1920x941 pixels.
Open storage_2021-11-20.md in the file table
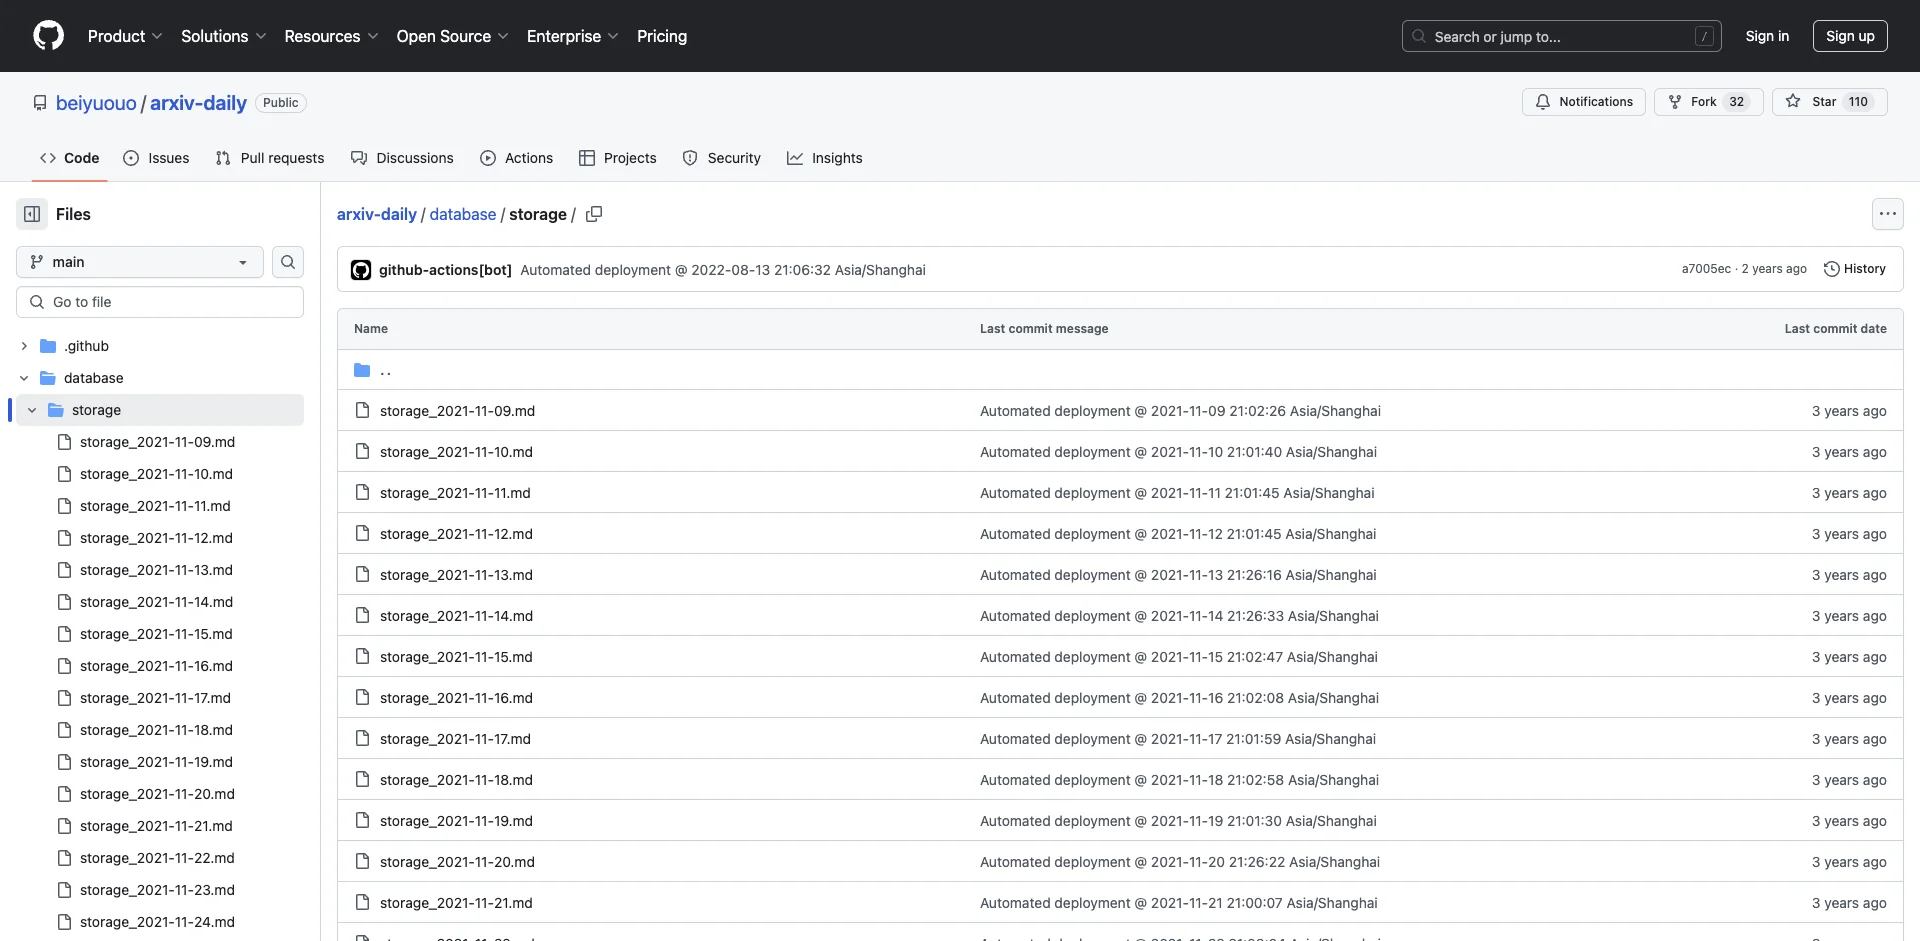click(457, 862)
